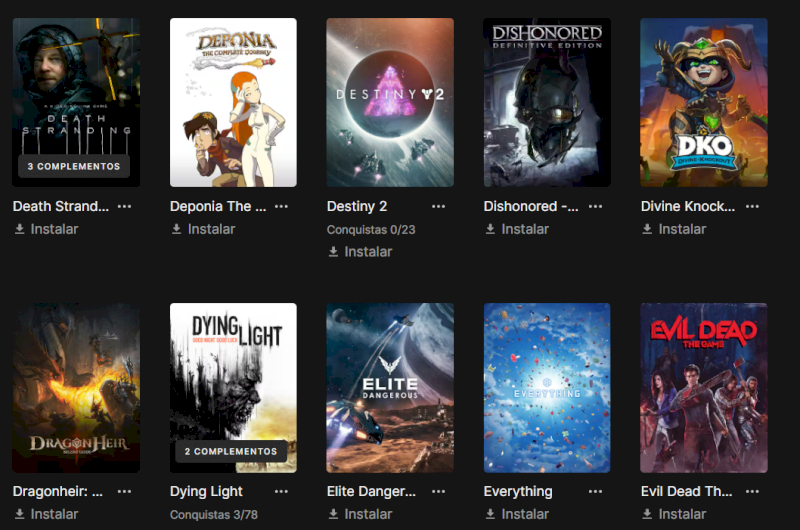Click the 2 Complementos badge on Dying Light

point(231,451)
